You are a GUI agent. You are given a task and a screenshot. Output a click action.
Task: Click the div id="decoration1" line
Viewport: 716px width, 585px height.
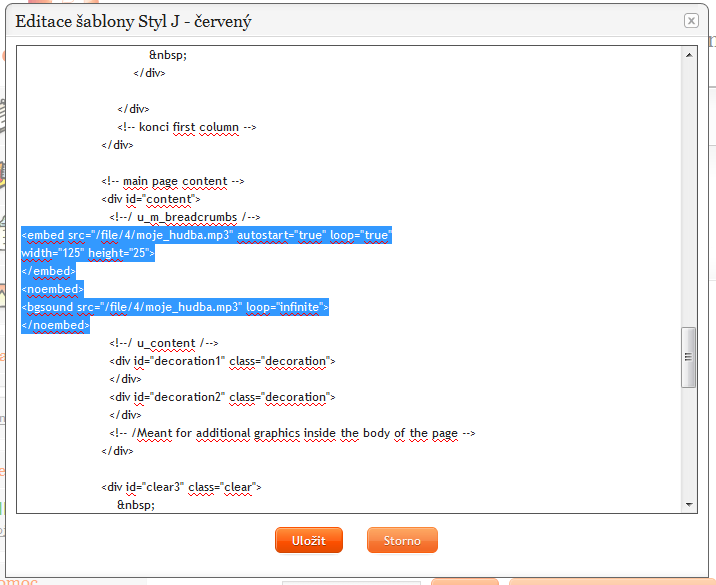click(x=222, y=361)
